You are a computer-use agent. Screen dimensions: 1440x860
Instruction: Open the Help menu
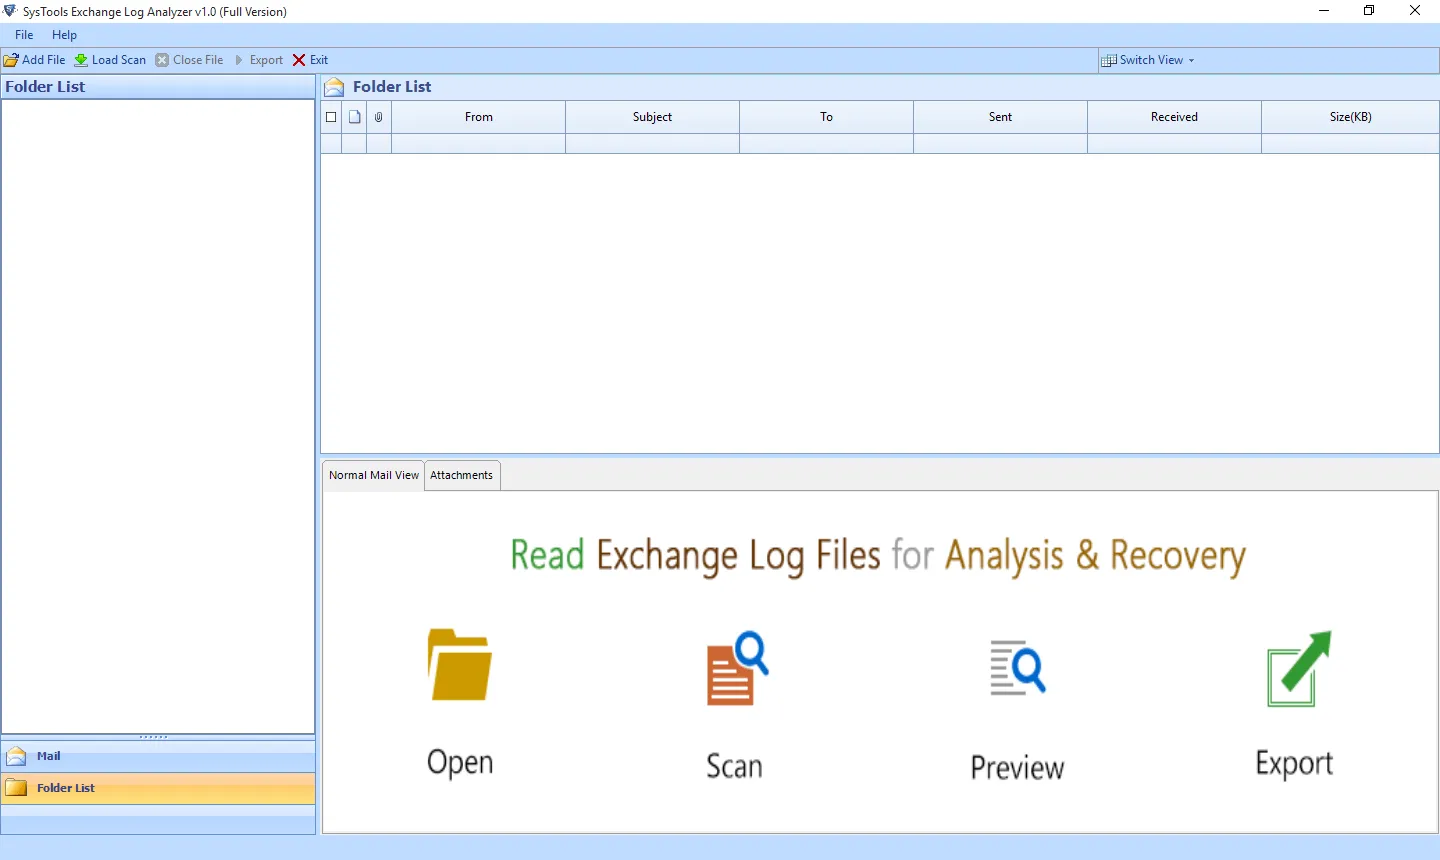(x=64, y=35)
